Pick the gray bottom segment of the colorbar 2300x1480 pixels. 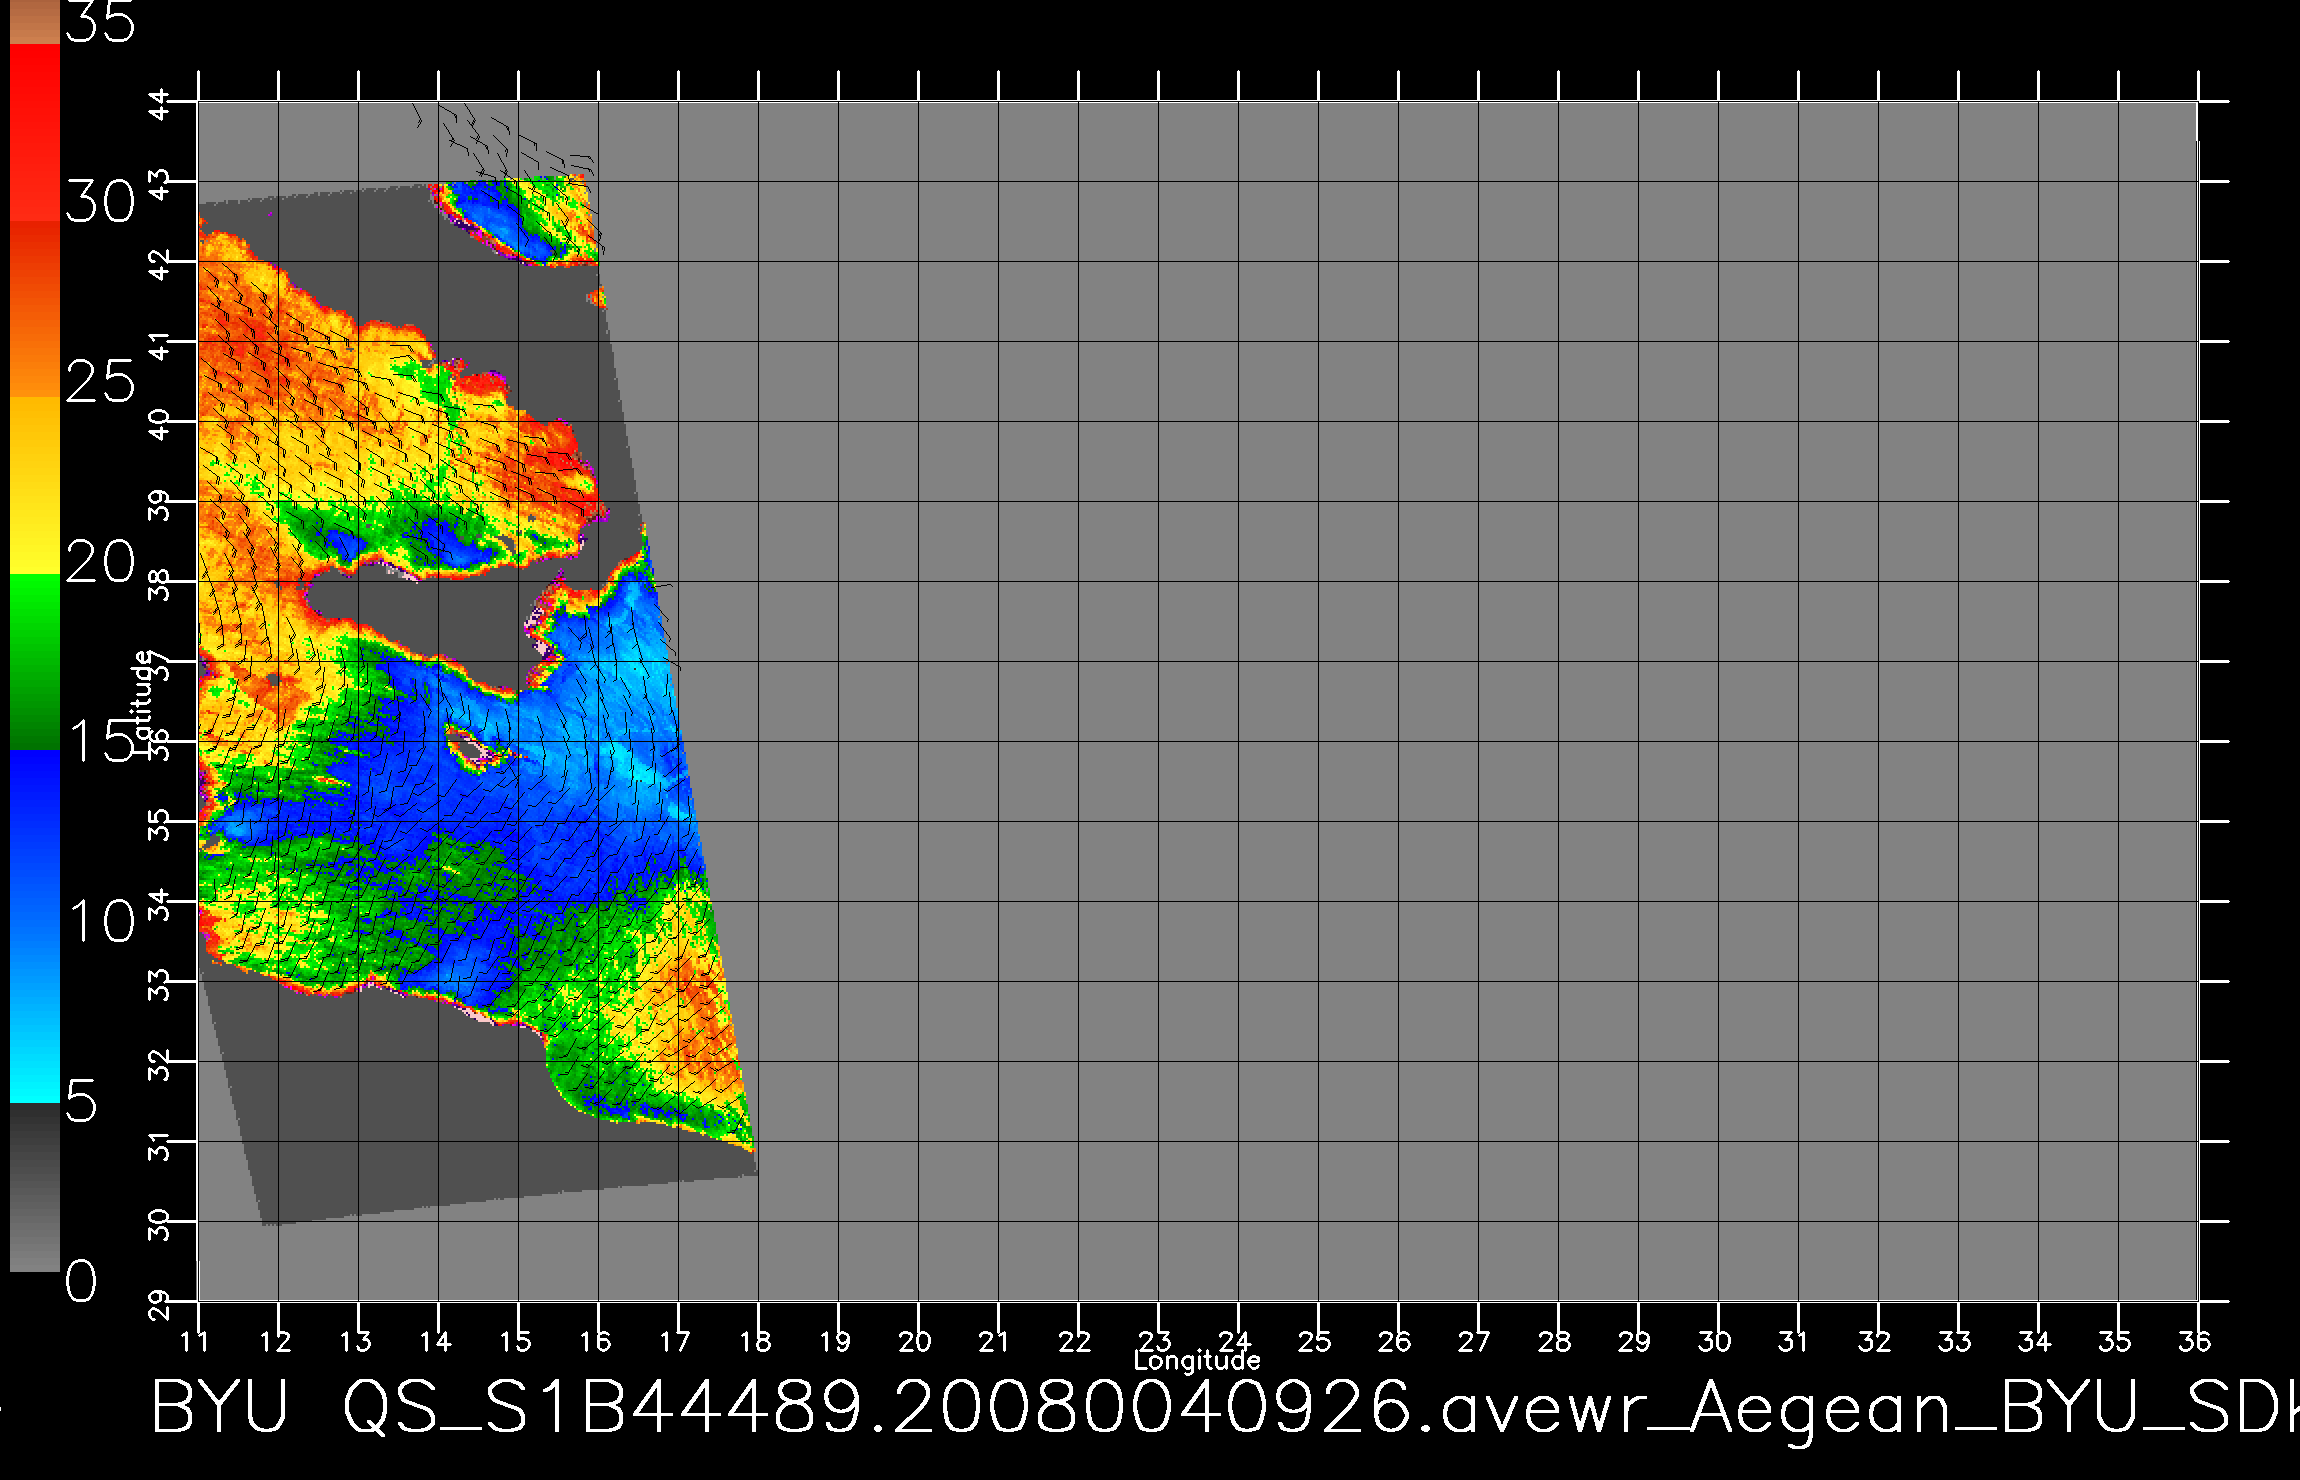(35, 1187)
